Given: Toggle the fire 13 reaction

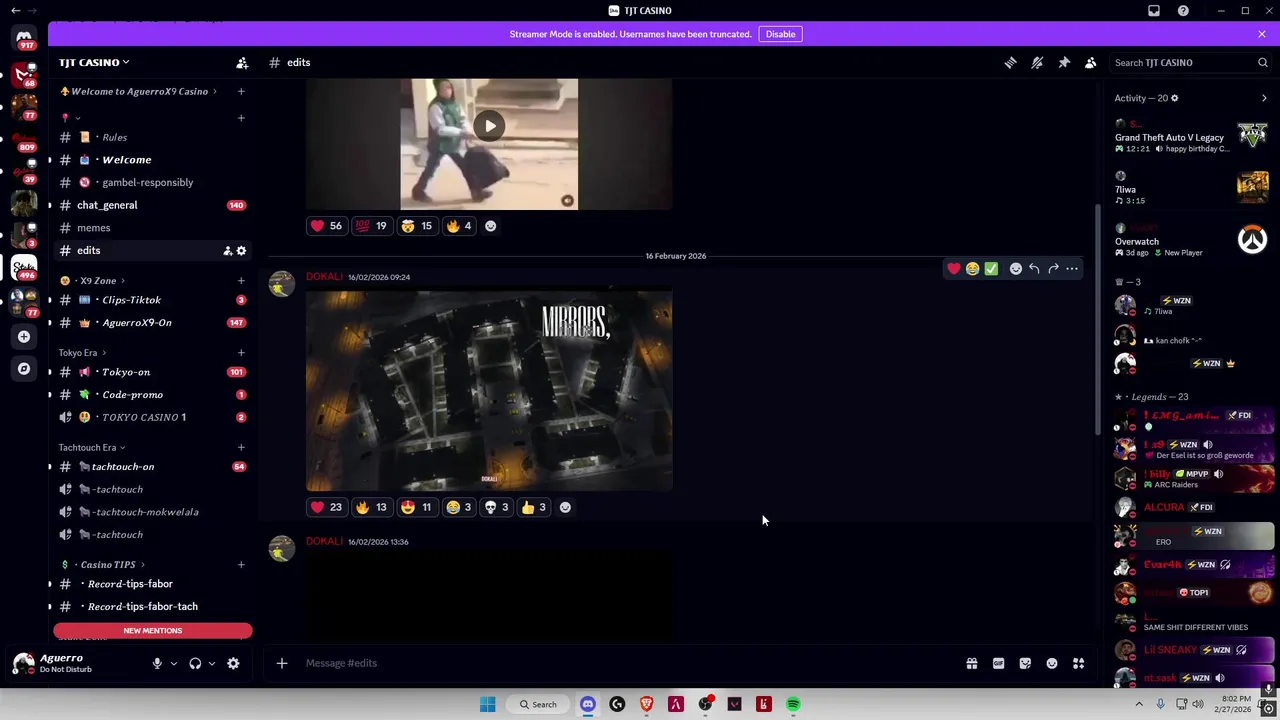Looking at the screenshot, I should coord(371,507).
